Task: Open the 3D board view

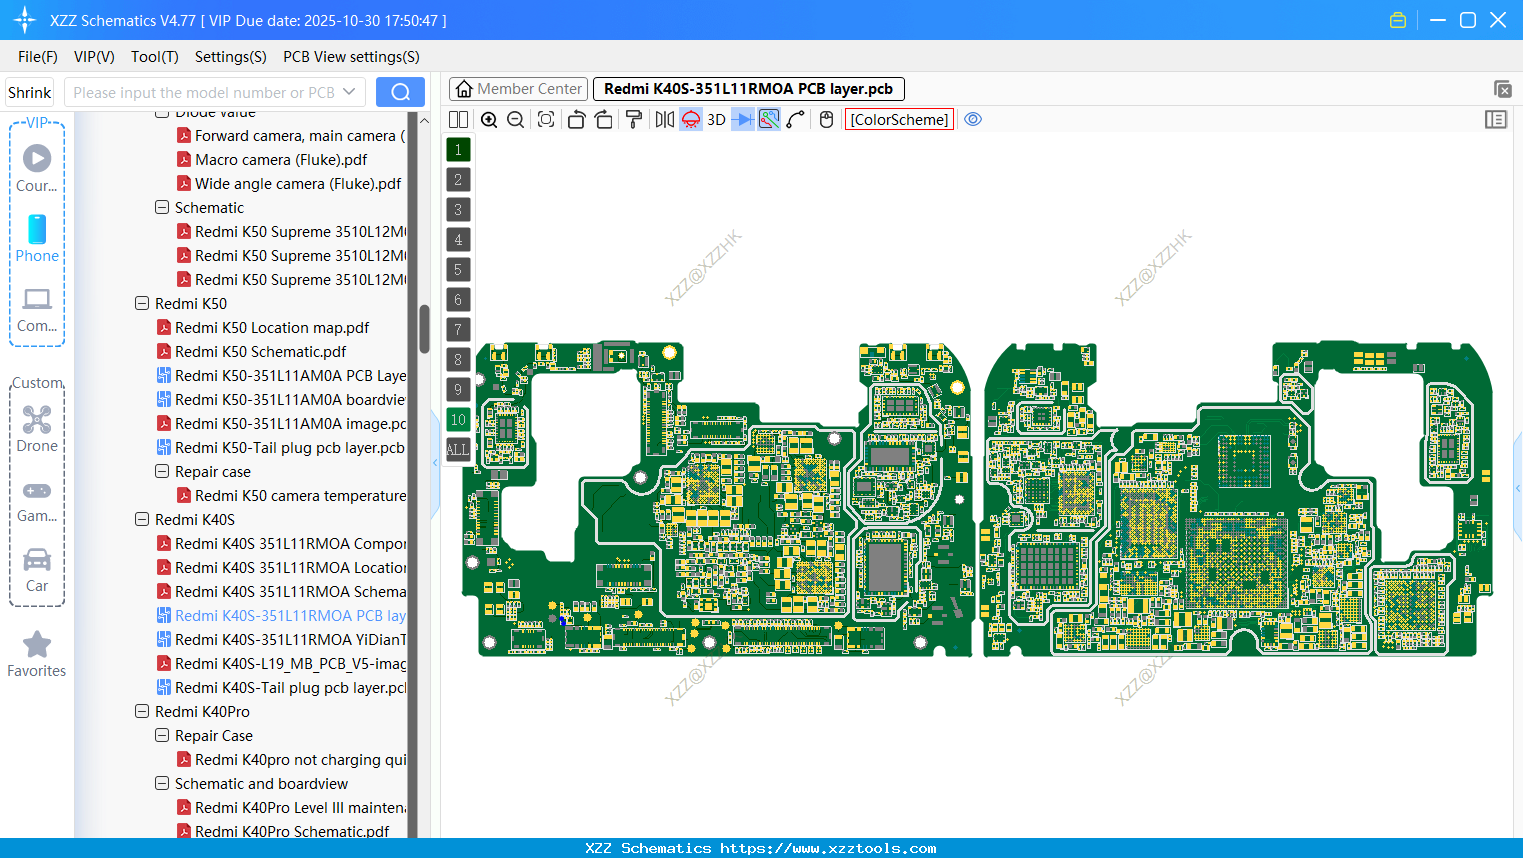Action: coord(716,119)
